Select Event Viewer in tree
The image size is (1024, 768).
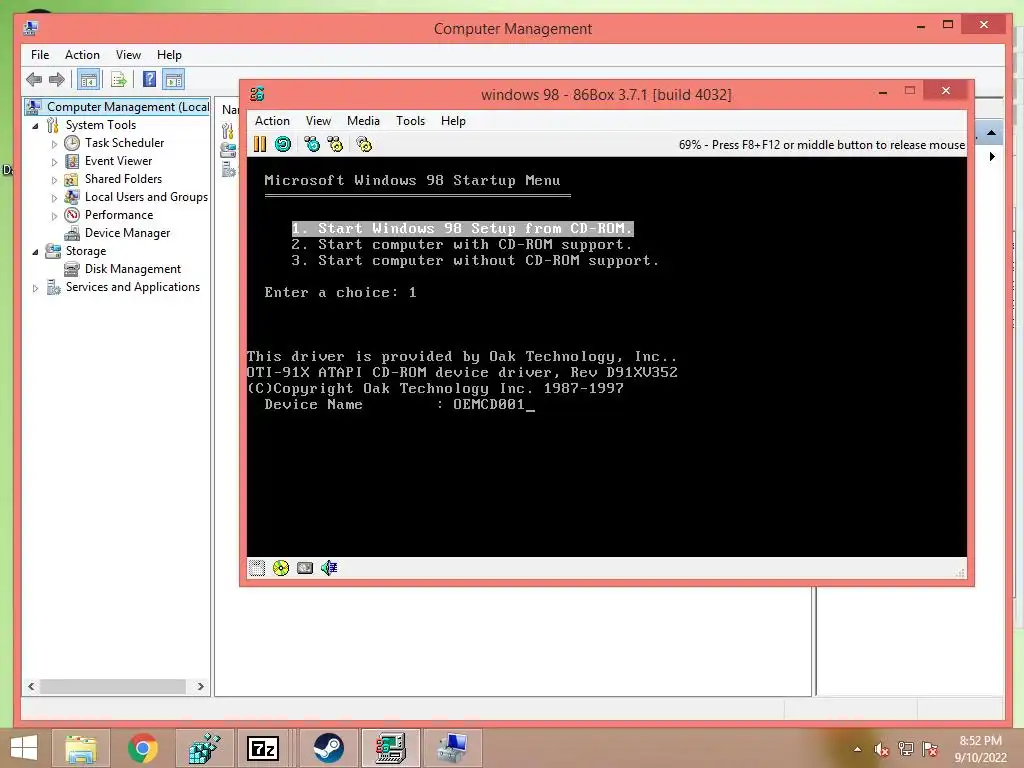pos(118,161)
